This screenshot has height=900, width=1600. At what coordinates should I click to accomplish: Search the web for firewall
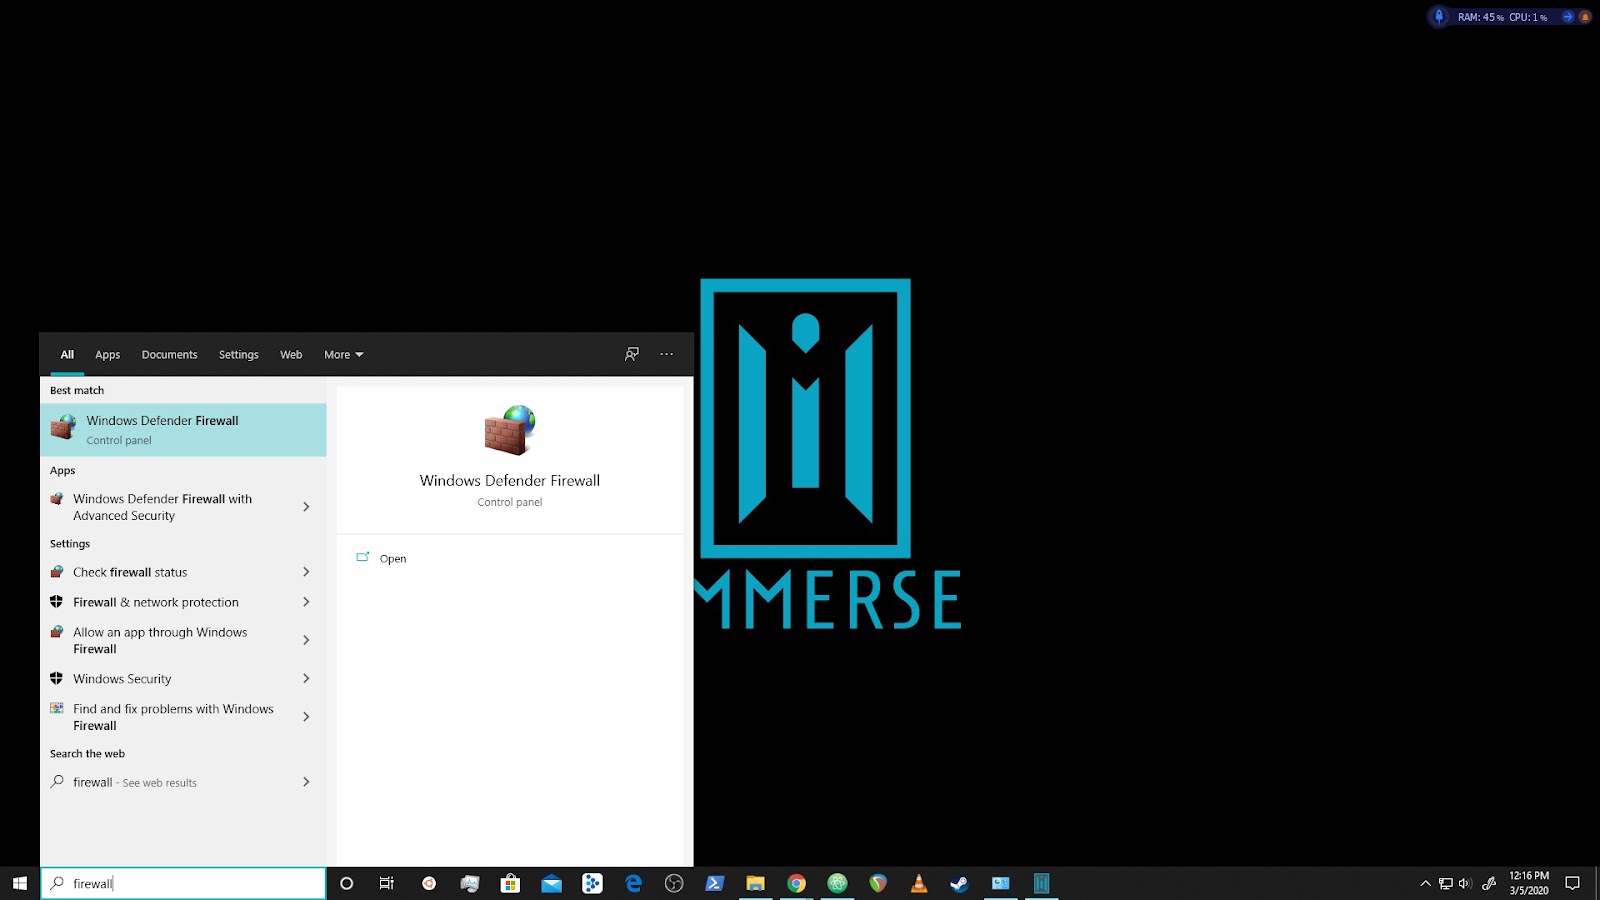135,782
